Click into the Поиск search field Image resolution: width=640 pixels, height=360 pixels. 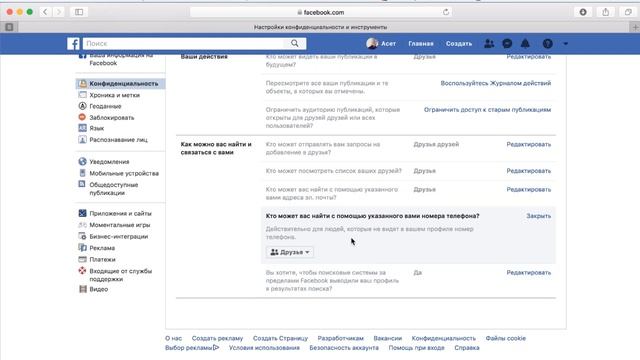(x=184, y=43)
